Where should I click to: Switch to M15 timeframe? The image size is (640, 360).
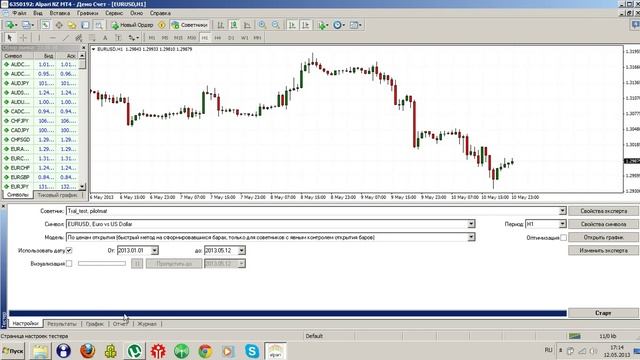[178, 38]
